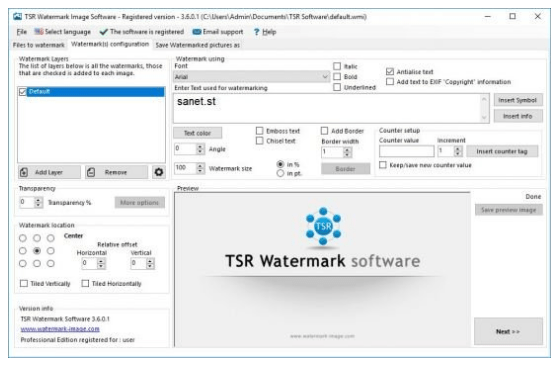Click Insert counter tag button
The height and width of the screenshot is (365, 557).
[x=502, y=152]
